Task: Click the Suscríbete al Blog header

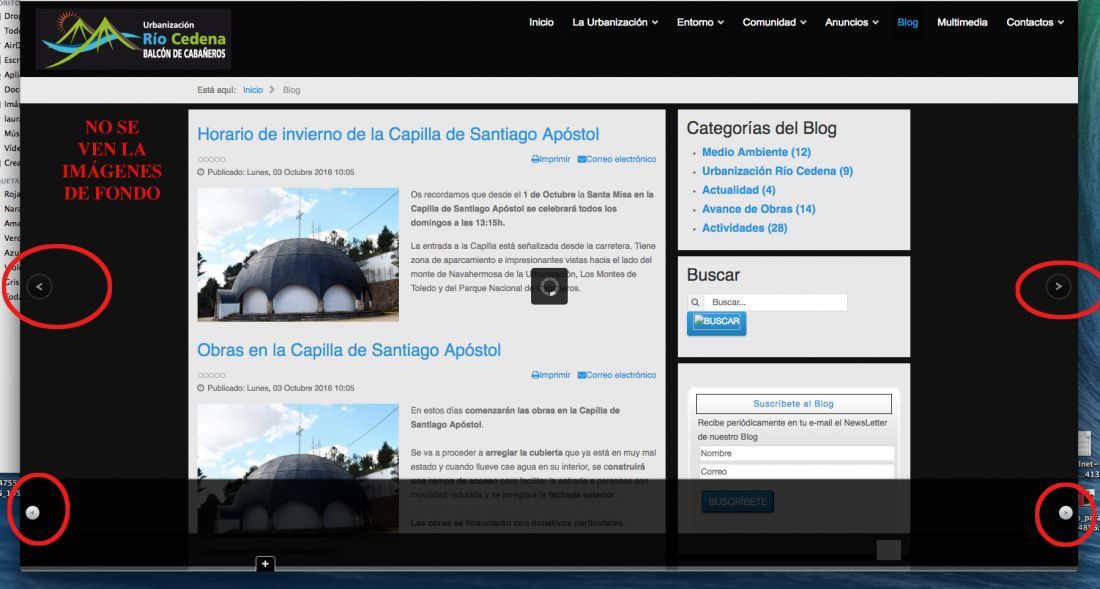Action: pyautogui.click(x=793, y=404)
